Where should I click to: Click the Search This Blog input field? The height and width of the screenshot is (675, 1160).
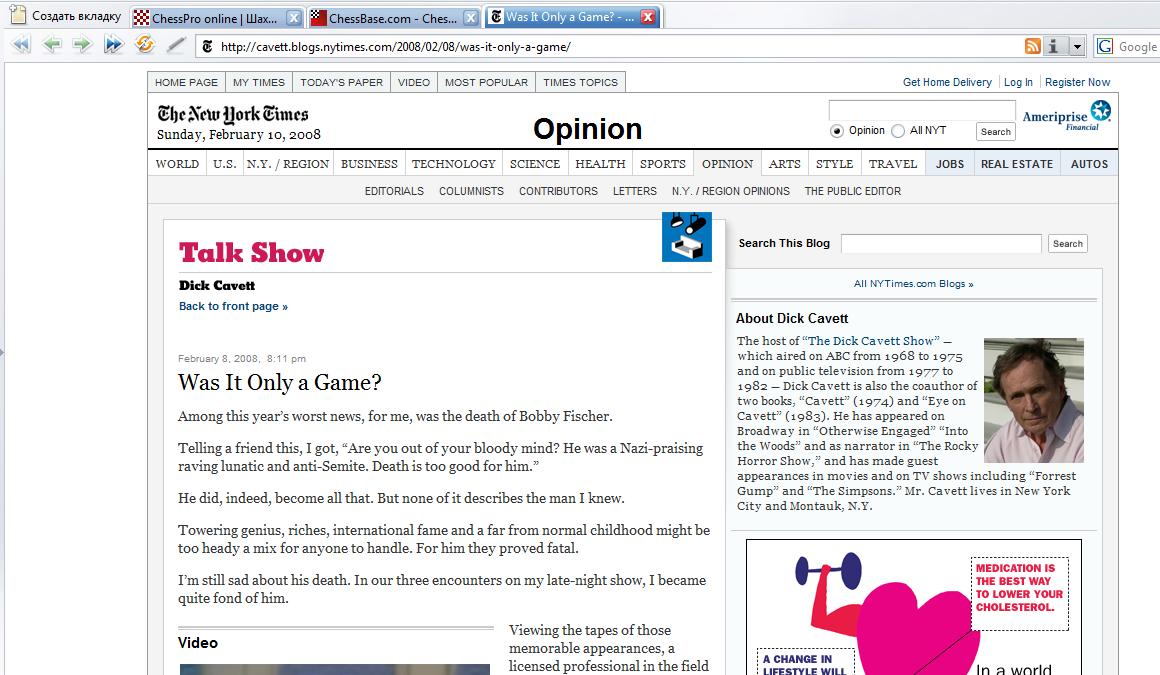coord(940,244)
